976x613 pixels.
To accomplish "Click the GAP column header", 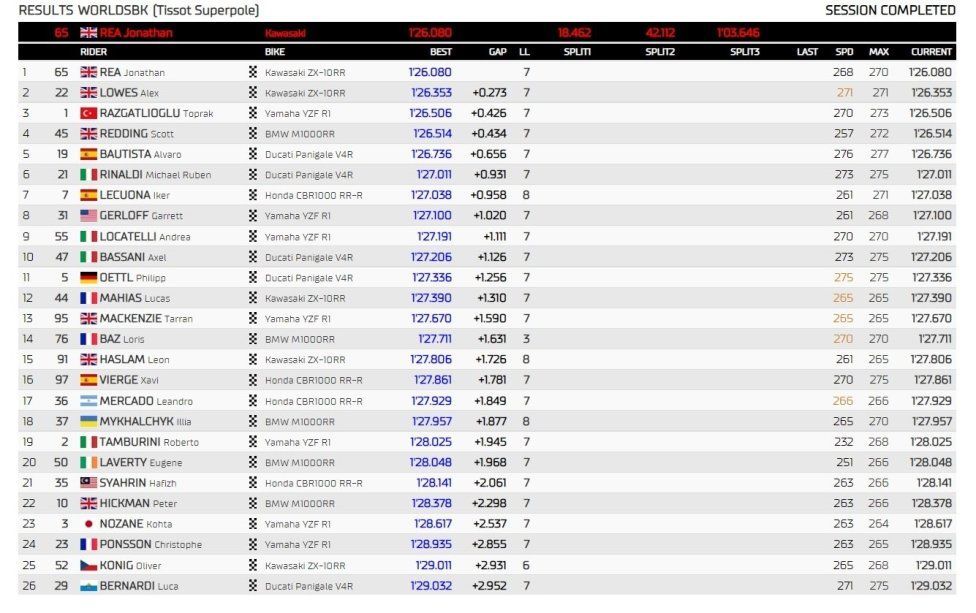I will pos(497,52).
